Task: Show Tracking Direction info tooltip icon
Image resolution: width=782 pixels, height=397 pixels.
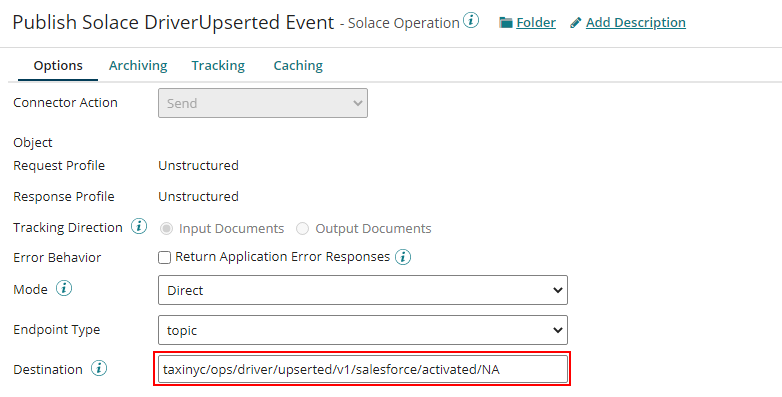Action: click(139, 226)
